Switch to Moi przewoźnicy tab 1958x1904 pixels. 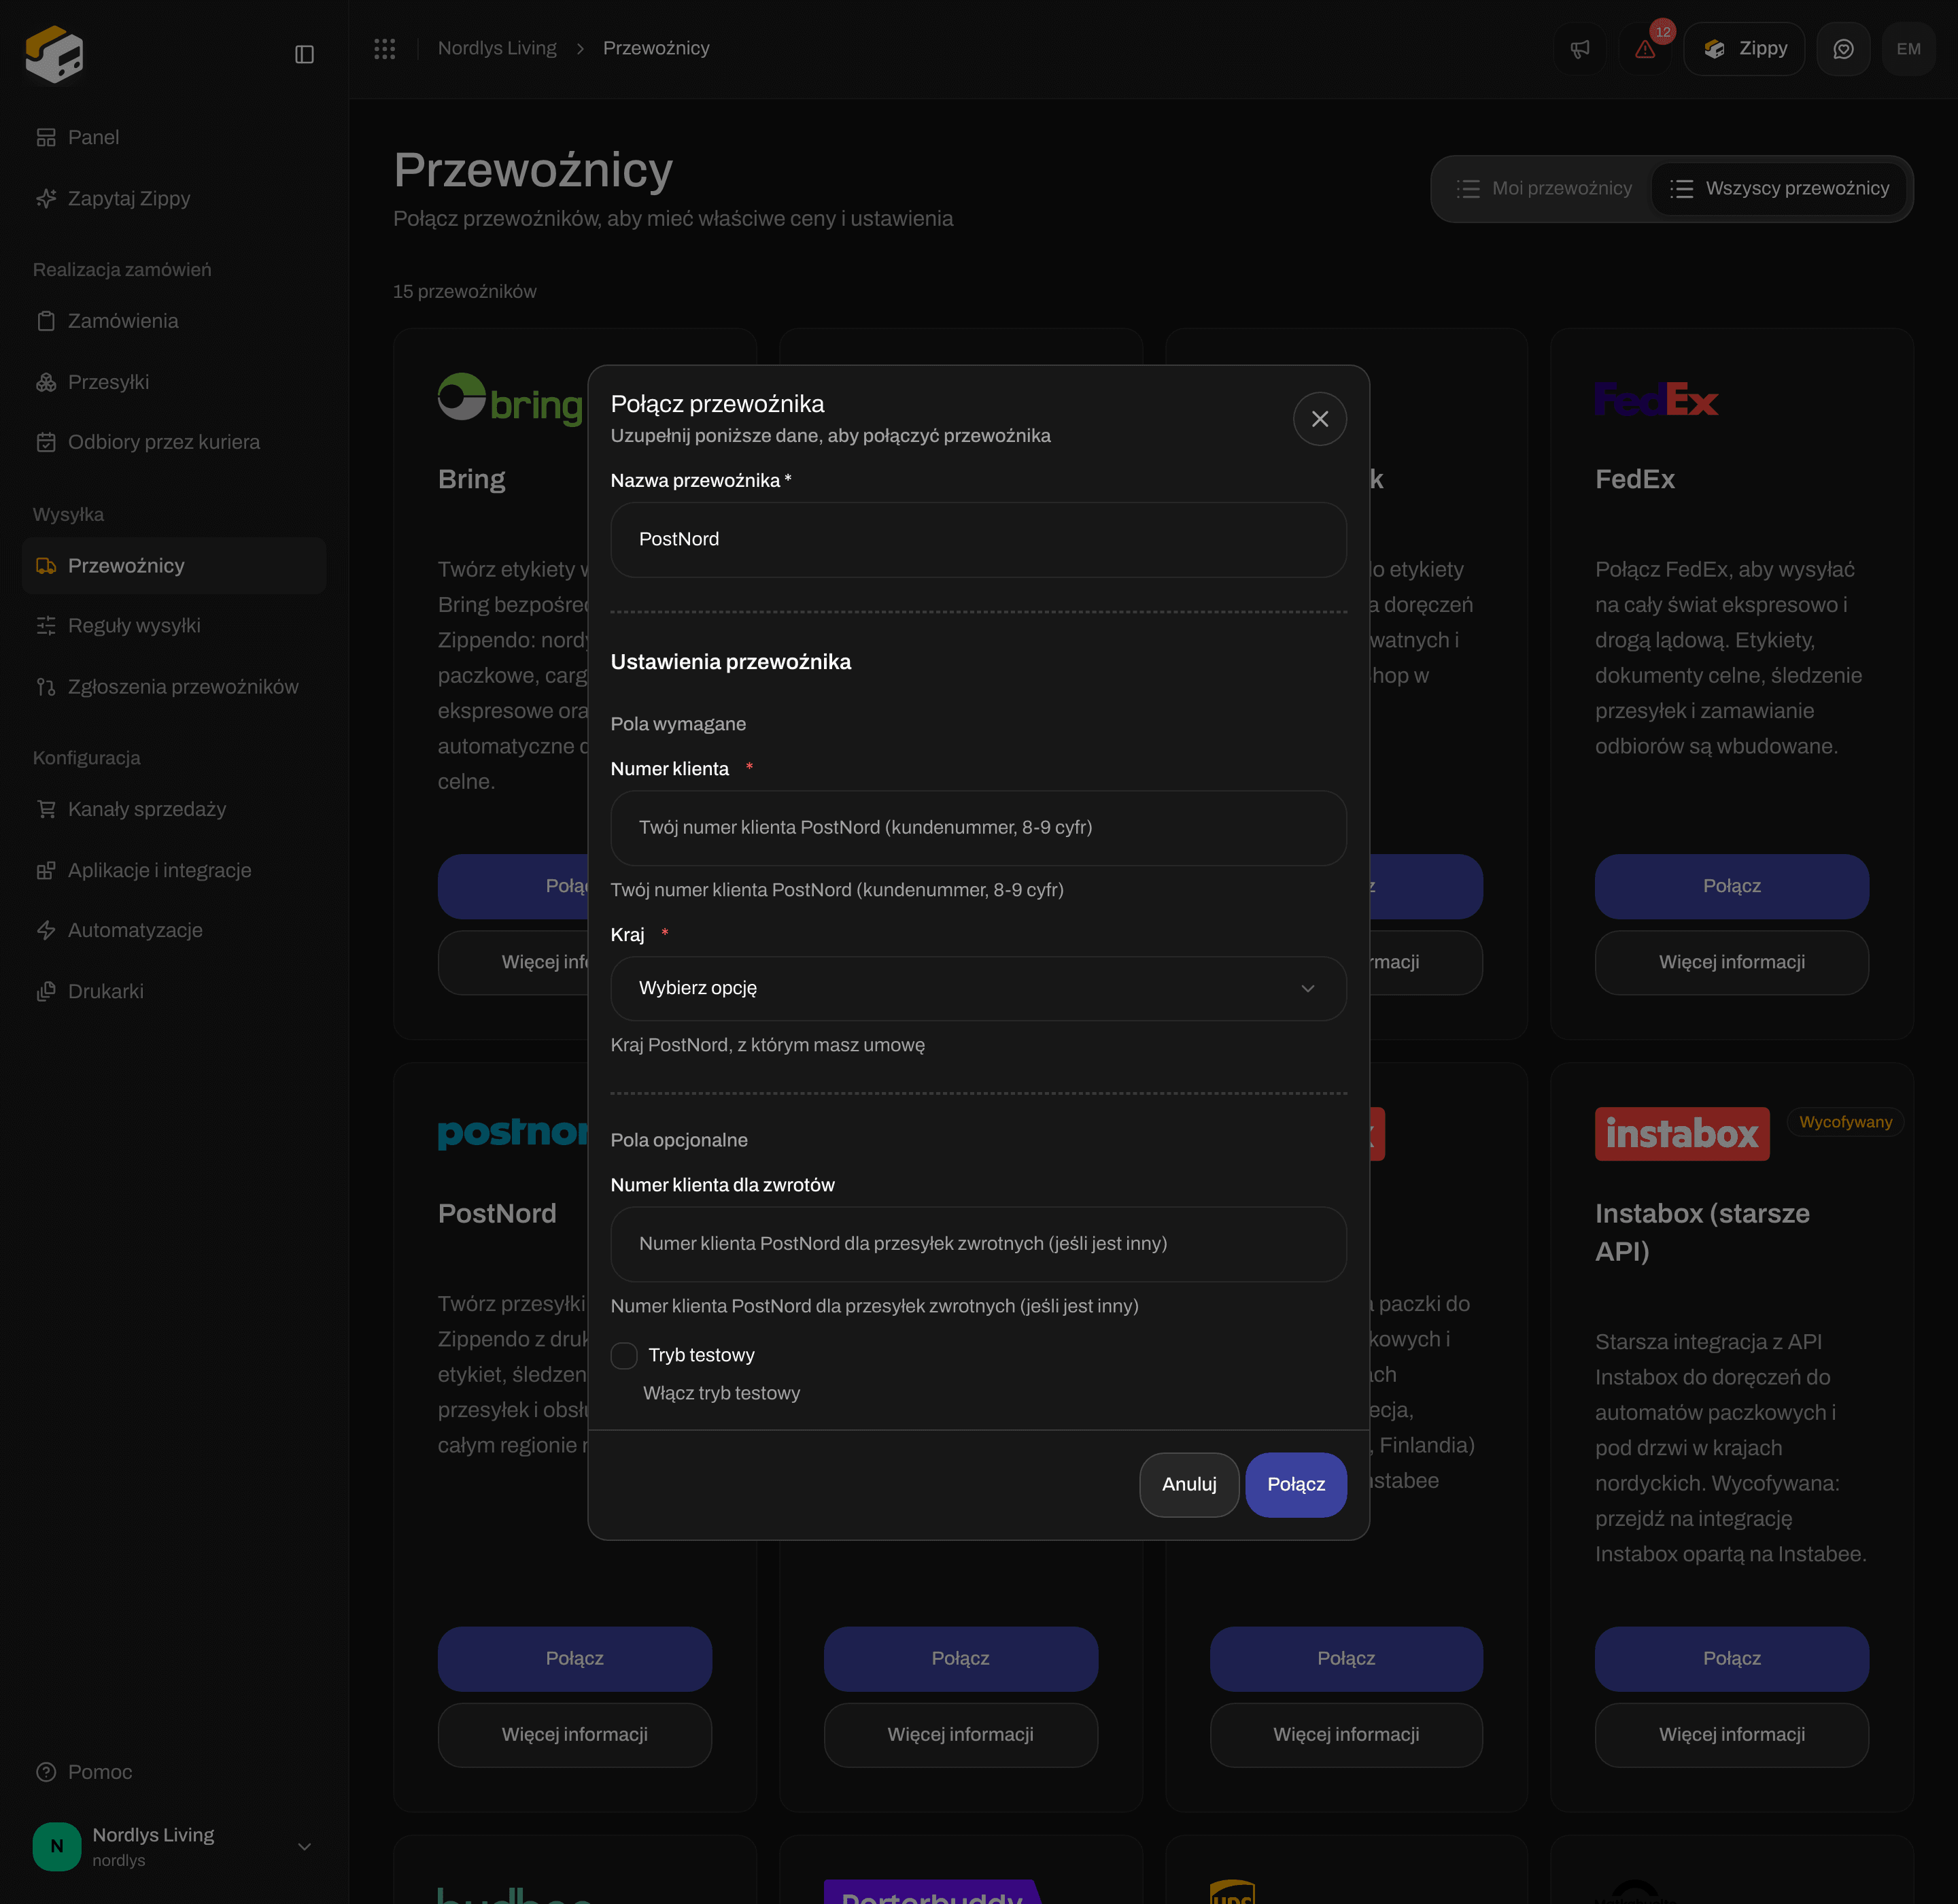pos(1543,189)
